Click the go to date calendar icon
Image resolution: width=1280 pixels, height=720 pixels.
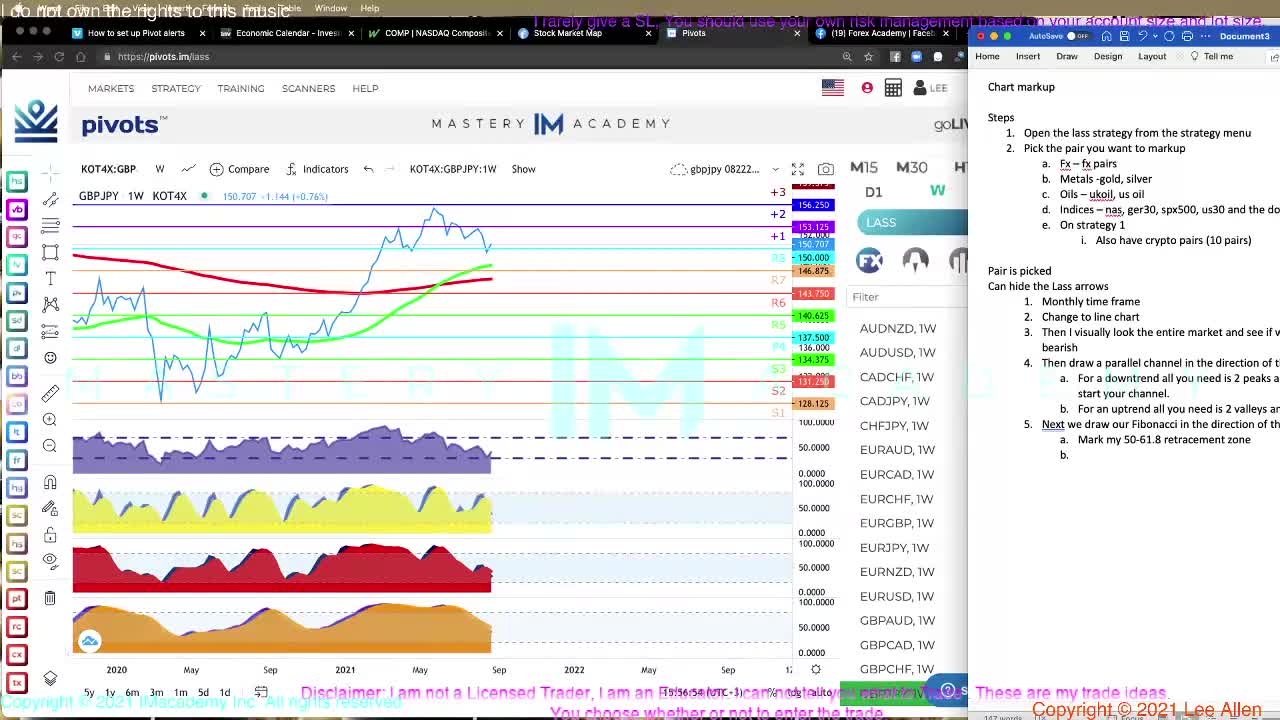[x=261, y=692]
